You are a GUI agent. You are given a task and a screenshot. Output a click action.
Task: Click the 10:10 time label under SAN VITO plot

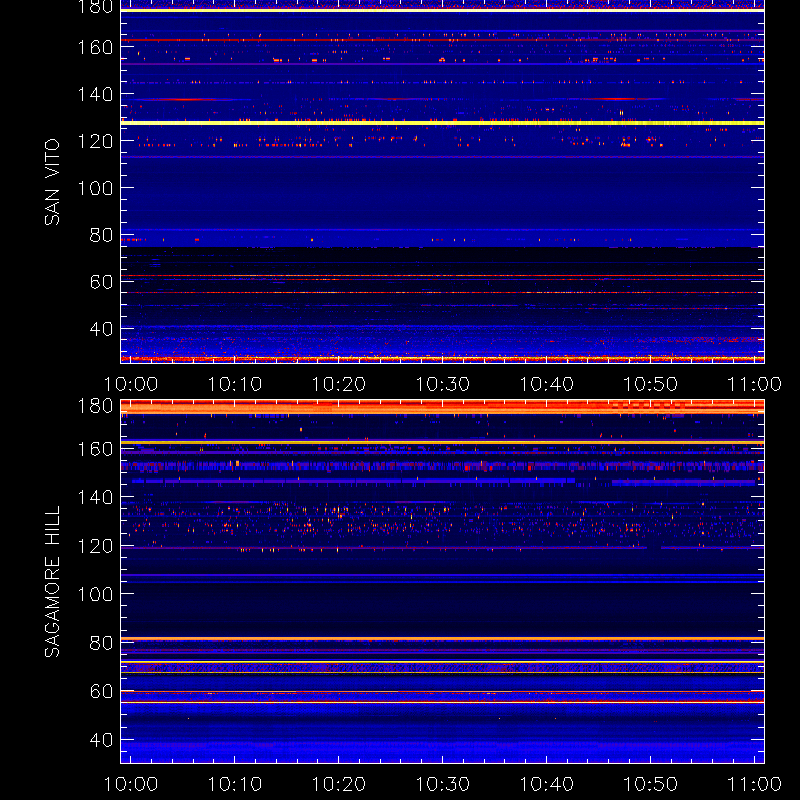tap(235, 384)
